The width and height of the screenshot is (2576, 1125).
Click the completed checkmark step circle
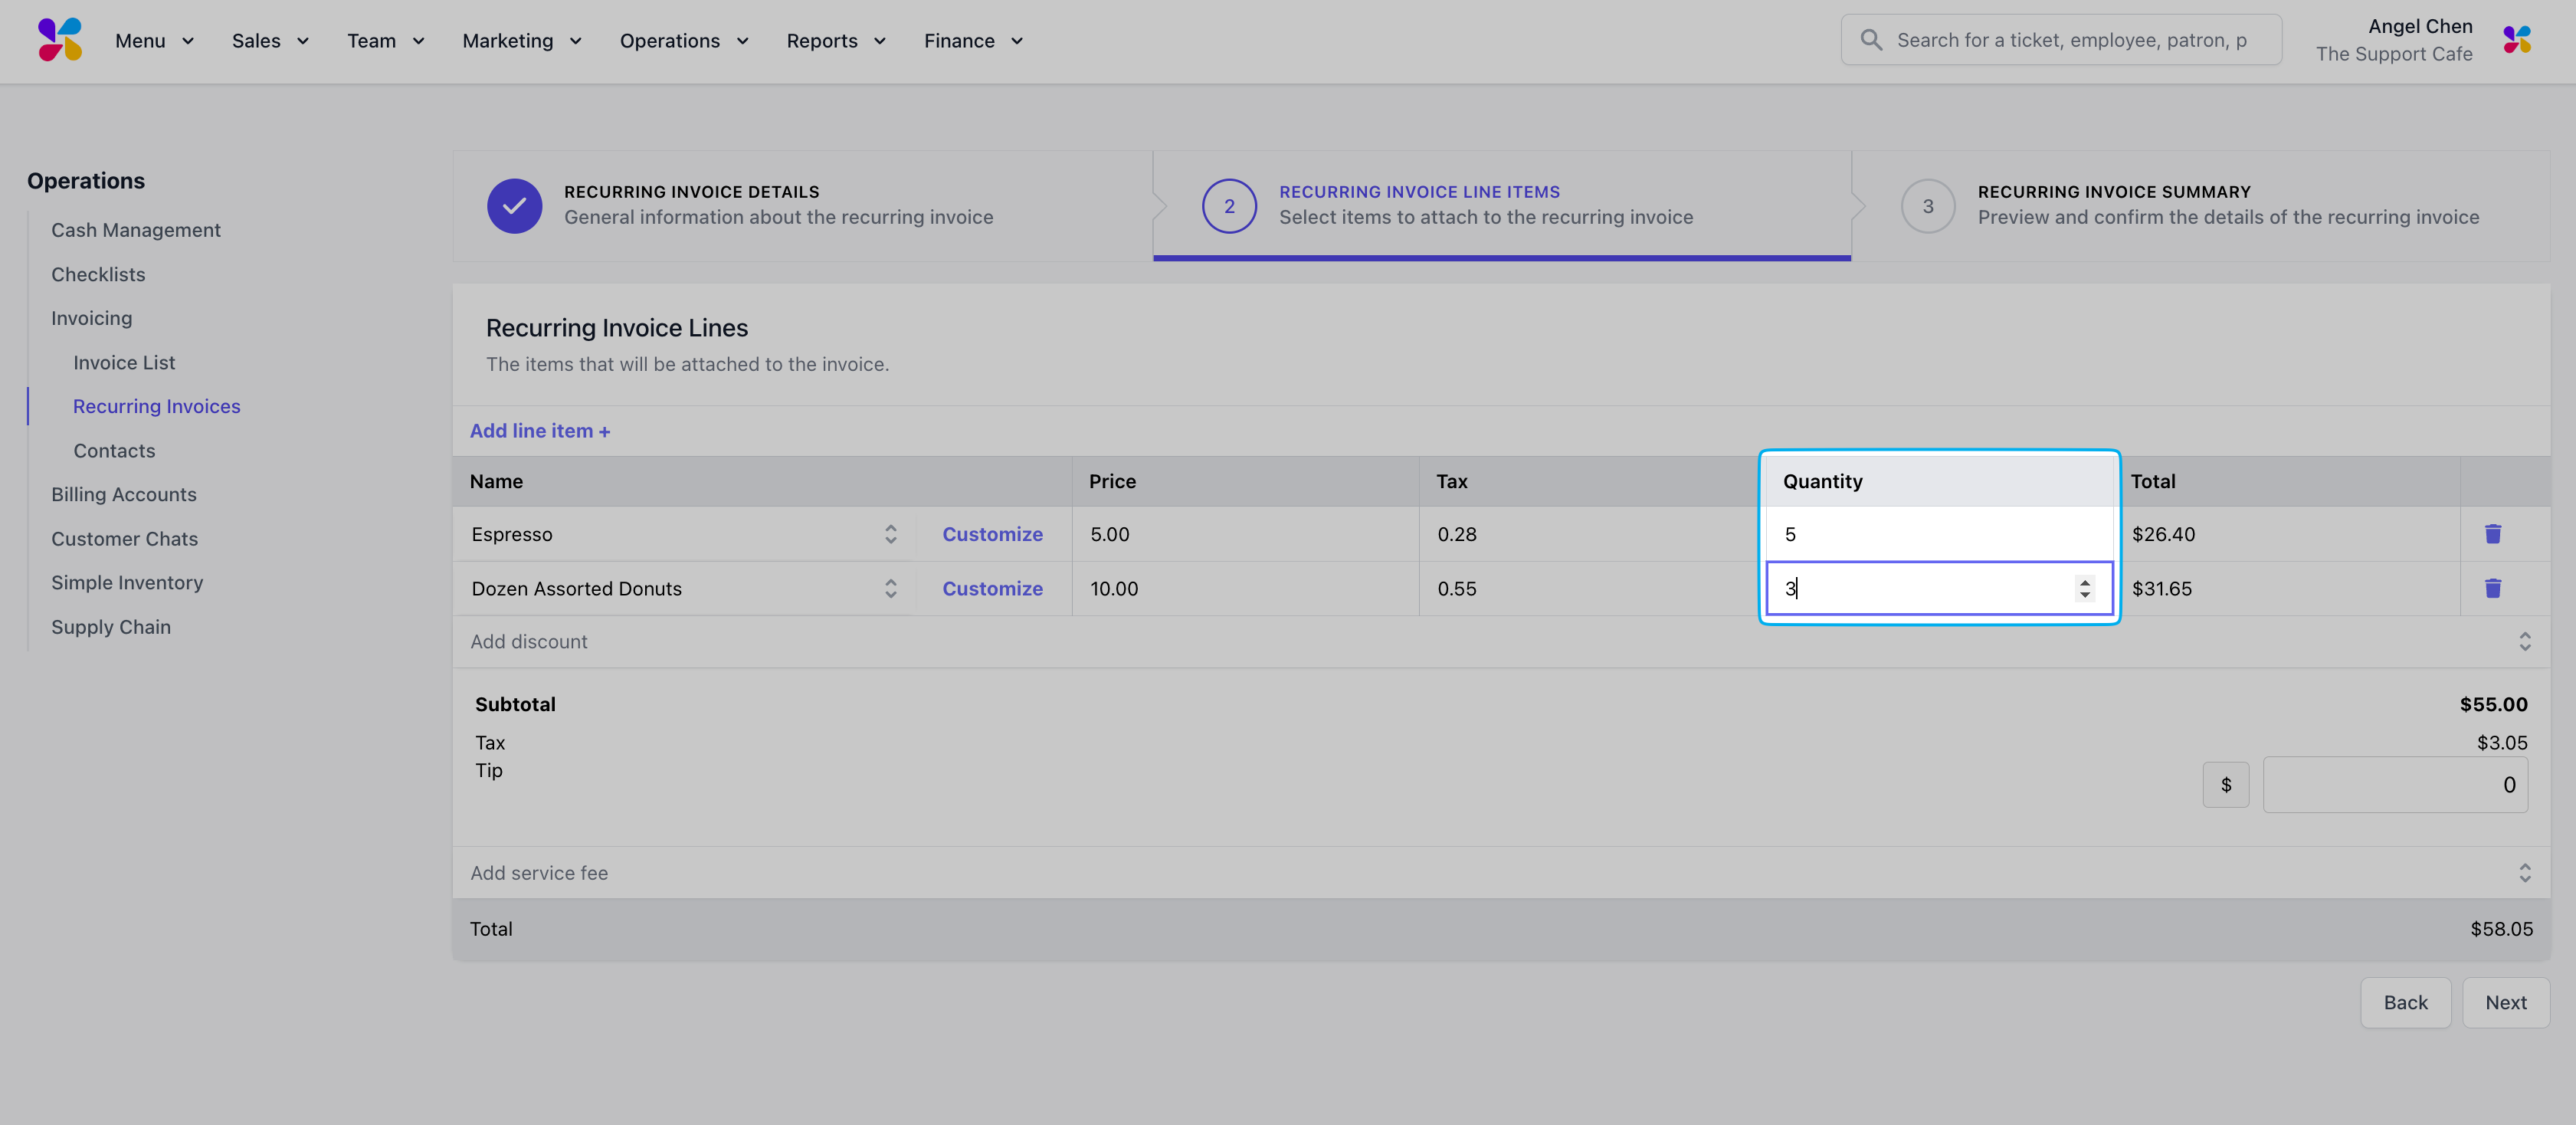click(514, 206)
